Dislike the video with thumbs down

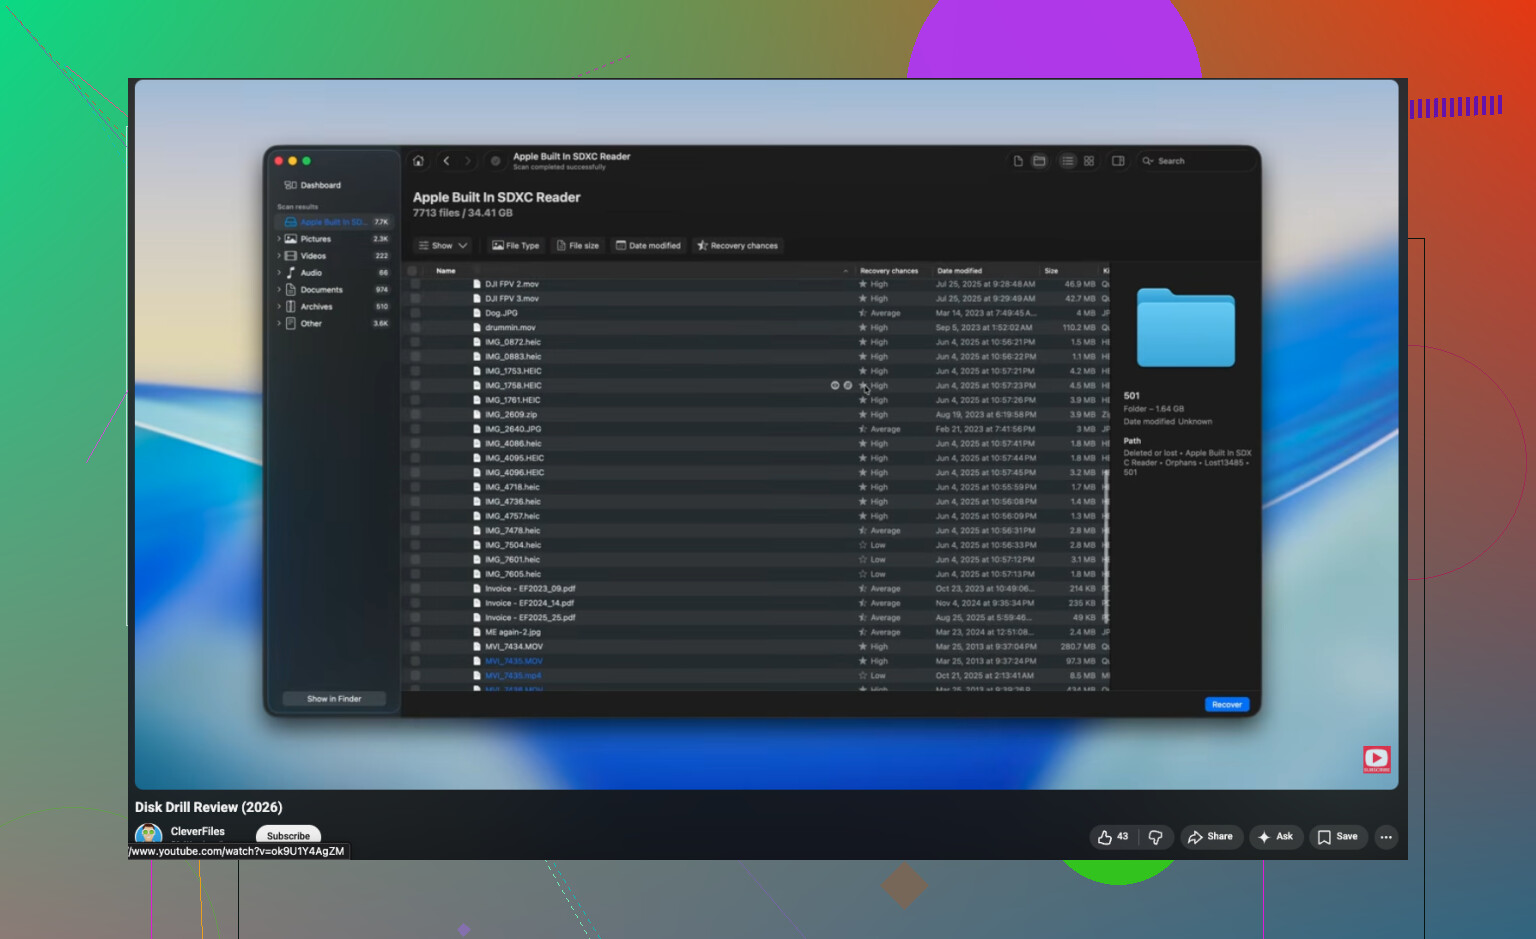tap(1156, 837)
